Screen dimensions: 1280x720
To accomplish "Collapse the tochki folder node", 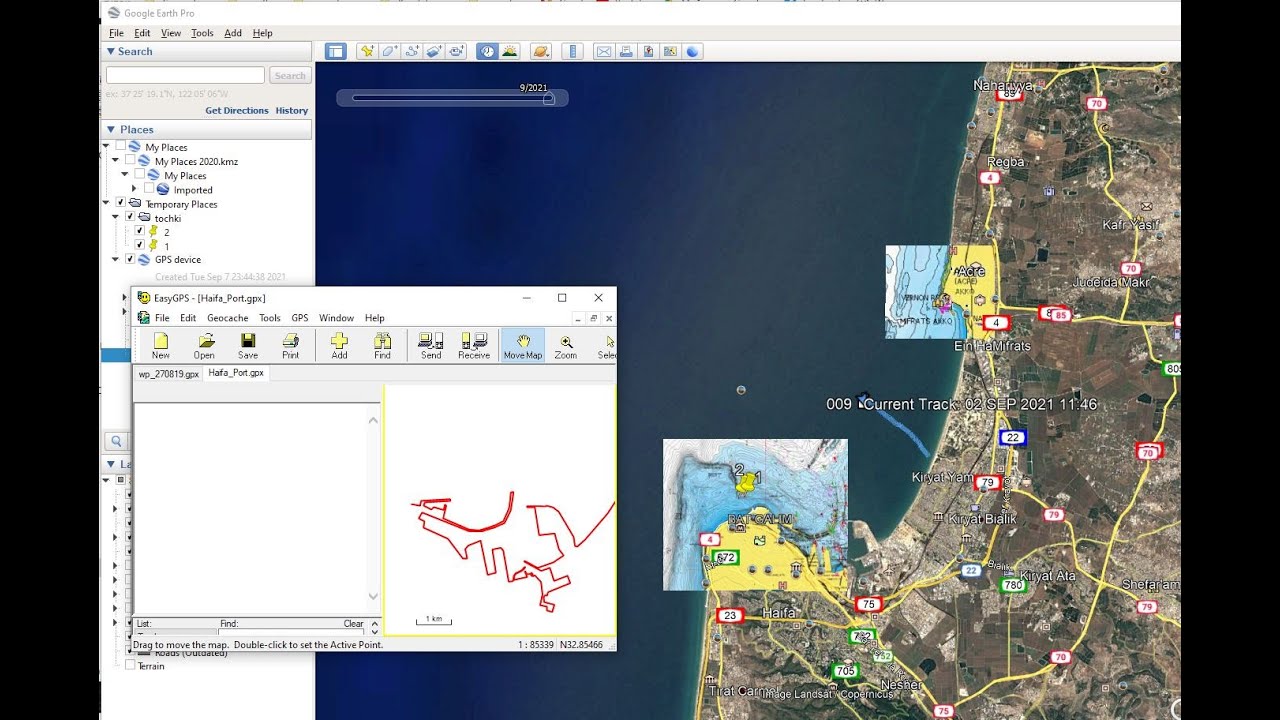I will 116,217.
